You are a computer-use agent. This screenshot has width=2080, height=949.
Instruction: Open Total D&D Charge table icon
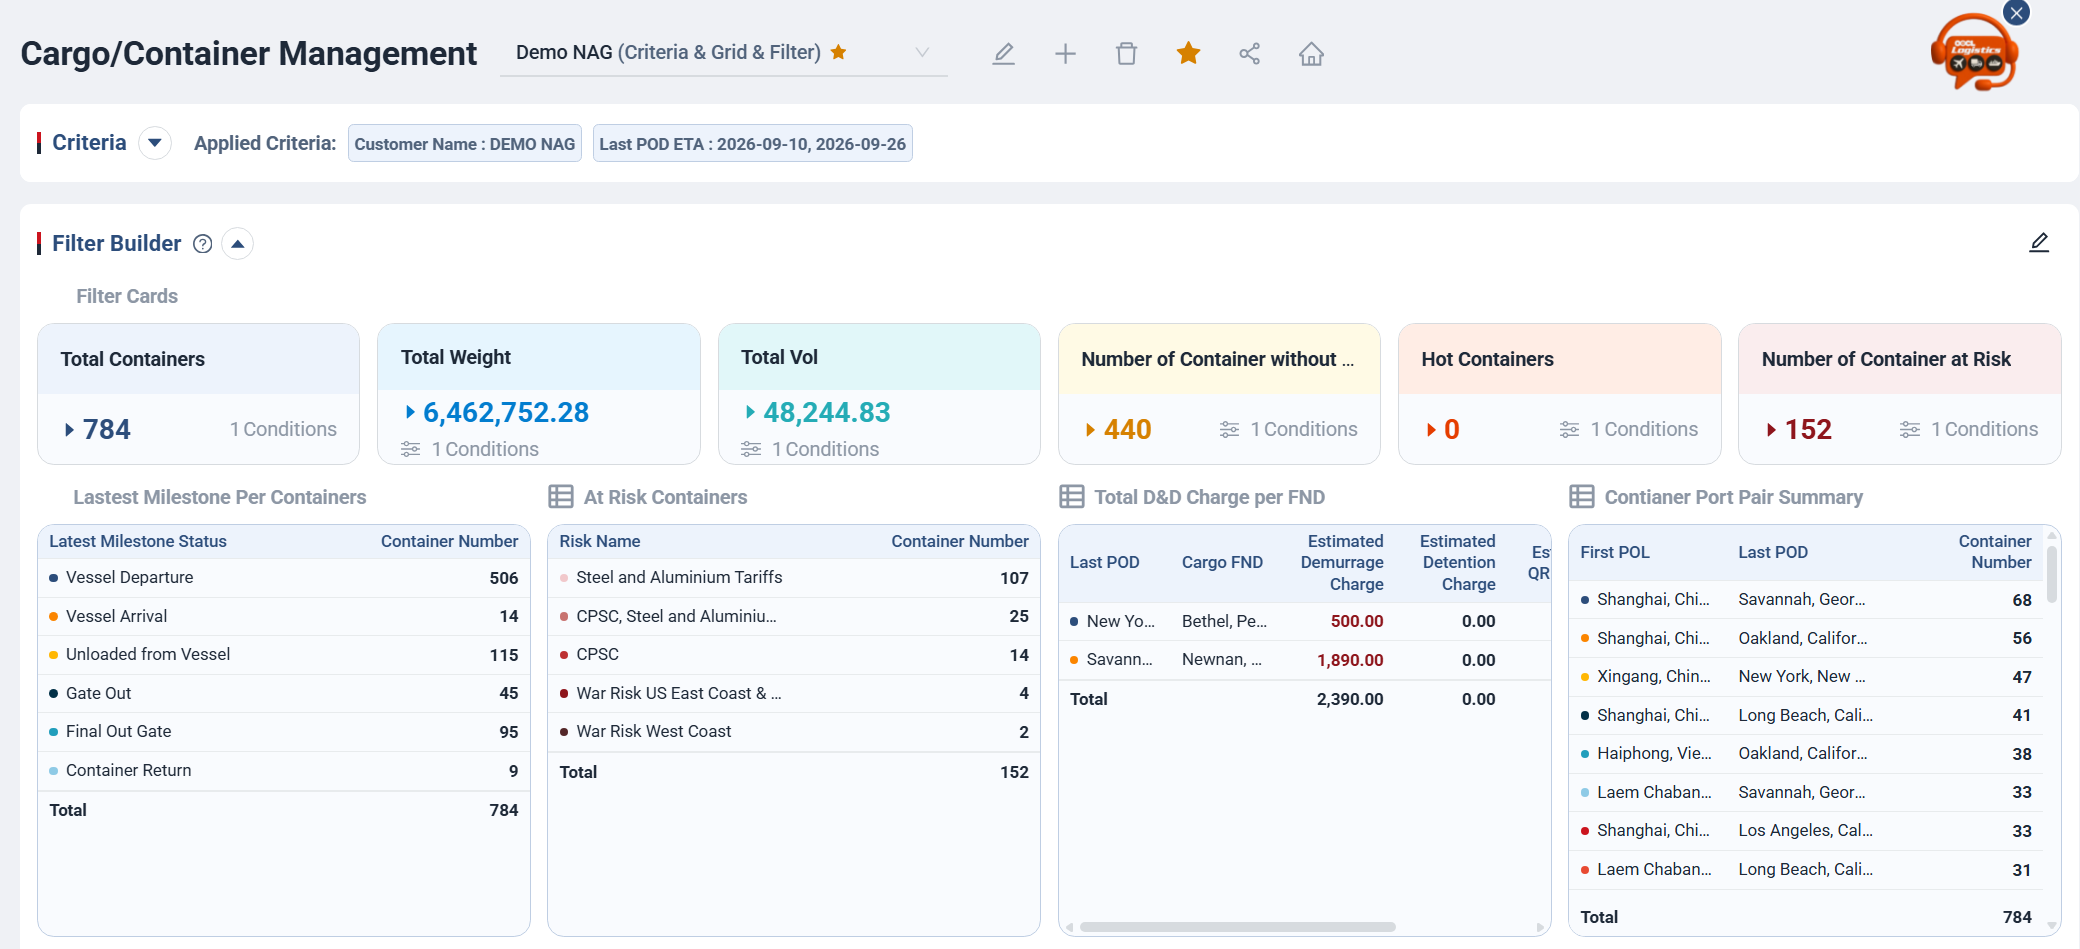(1072, 497)
